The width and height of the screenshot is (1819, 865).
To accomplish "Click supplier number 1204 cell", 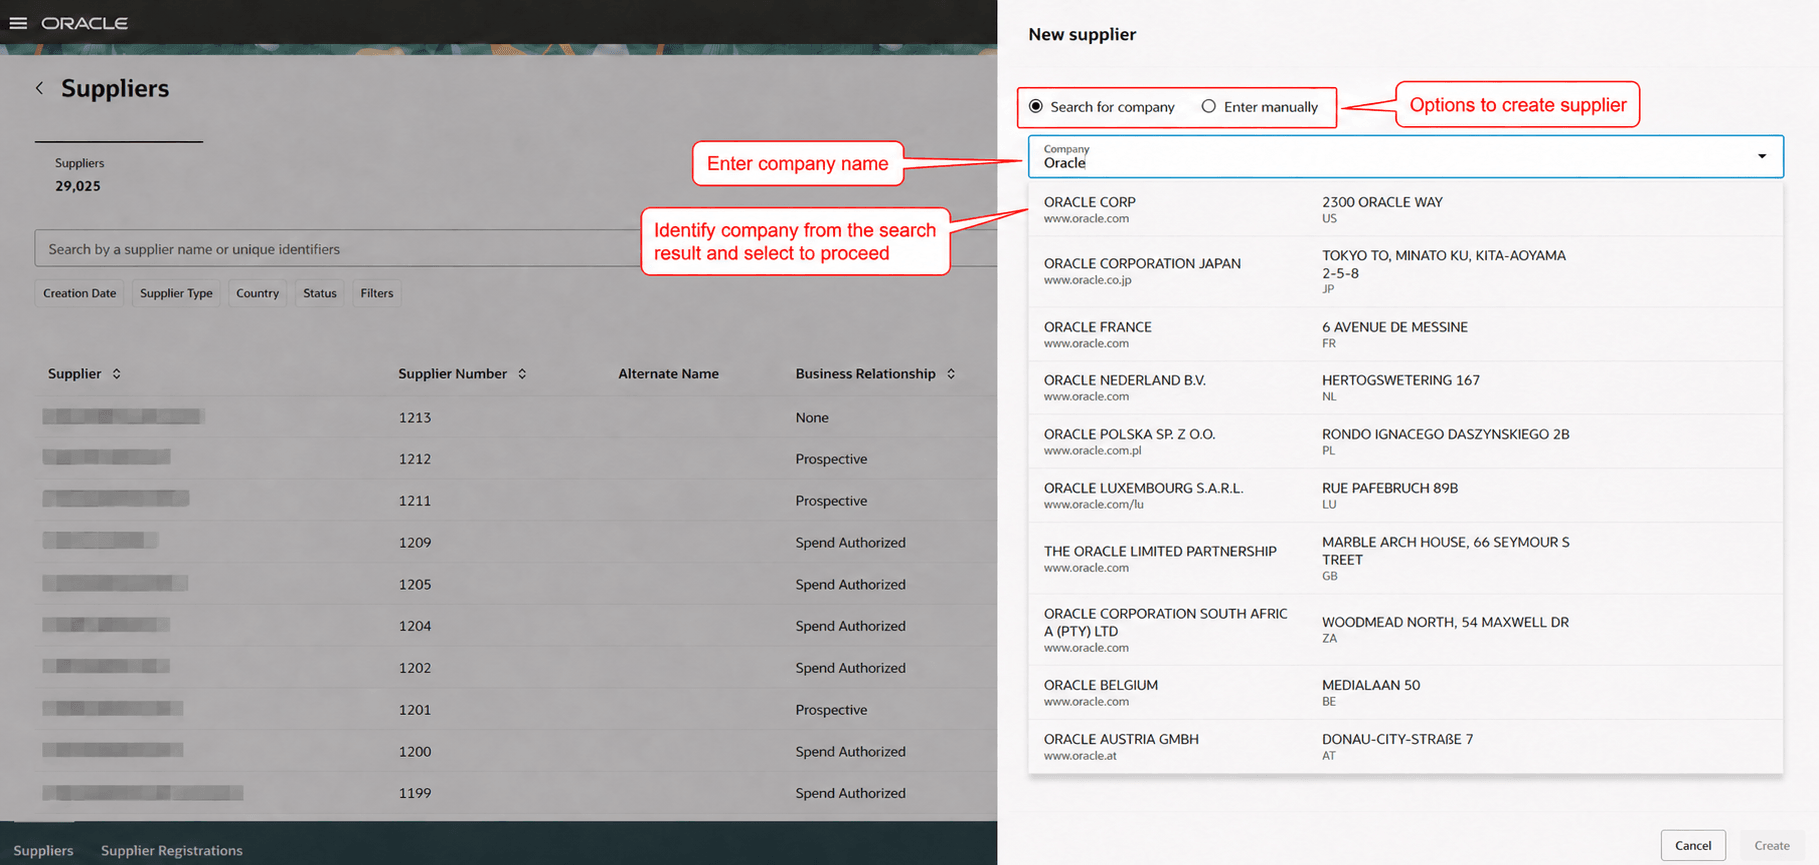I will coord(415,626).
